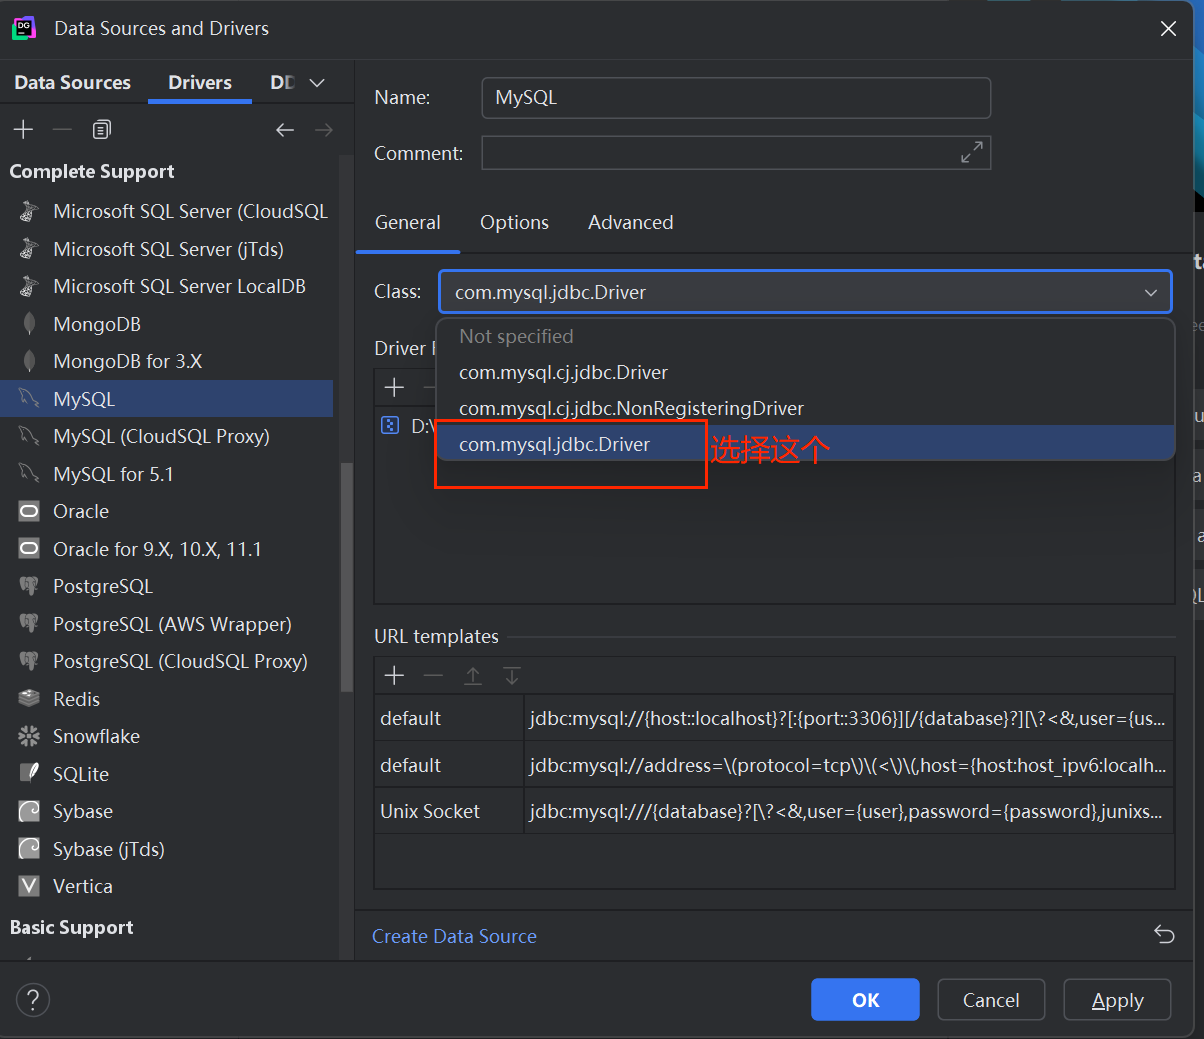This screenshot has width=1204, height=1039.
Task: Choose Not specified class option
Action: [805, 336]
